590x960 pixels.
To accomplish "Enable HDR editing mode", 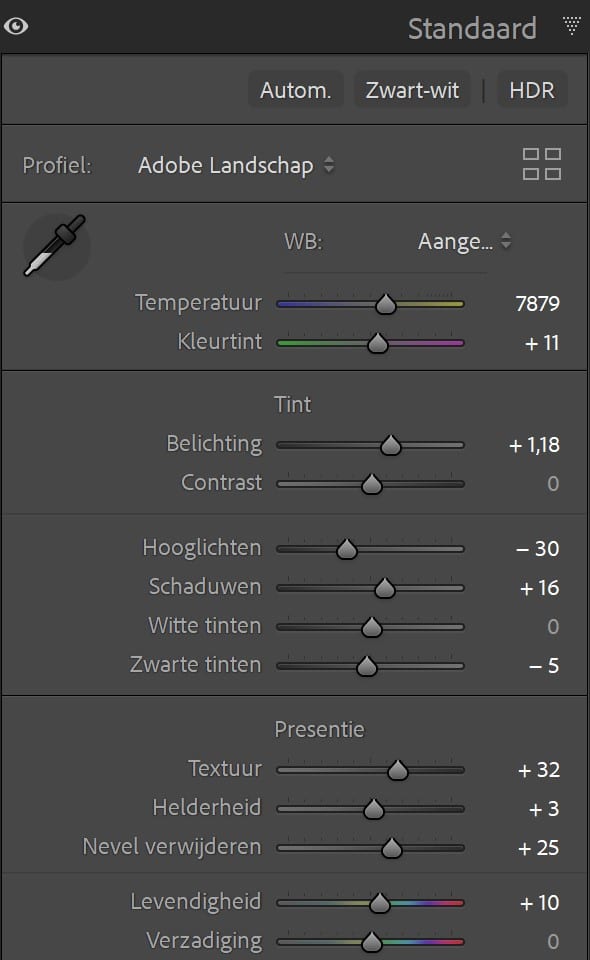I will point(532,89).
